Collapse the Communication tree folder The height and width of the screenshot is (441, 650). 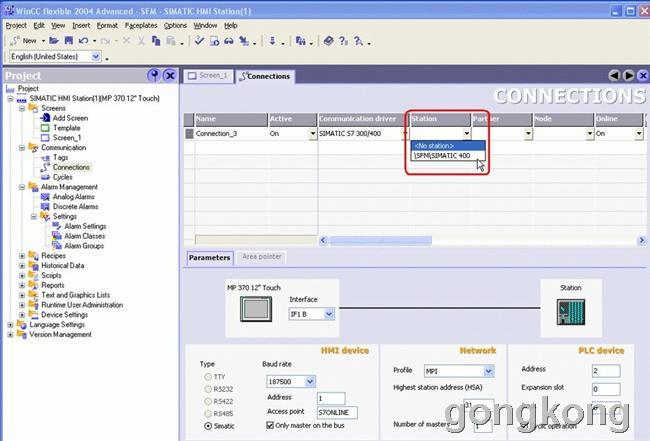click(x=22, y=148)
